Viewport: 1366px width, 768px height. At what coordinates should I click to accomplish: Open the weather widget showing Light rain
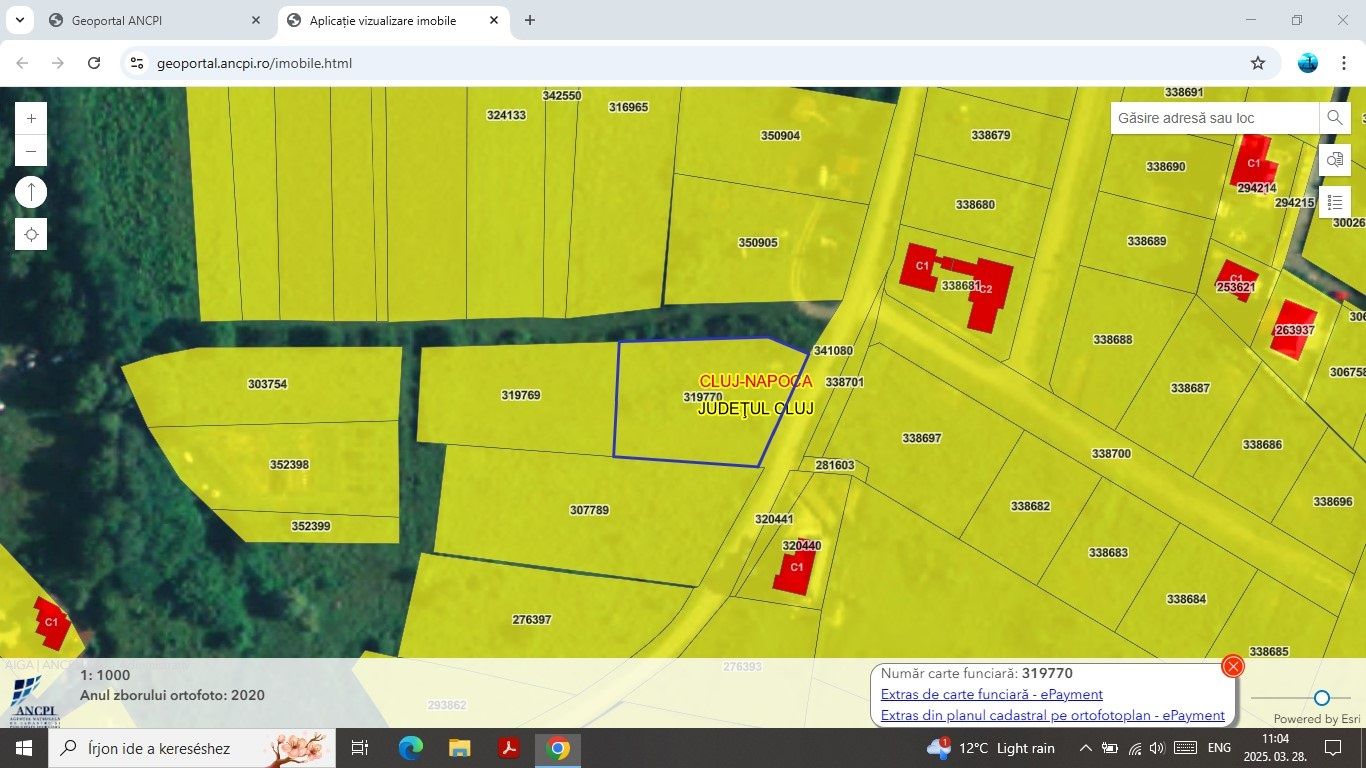tap(991, 748)
